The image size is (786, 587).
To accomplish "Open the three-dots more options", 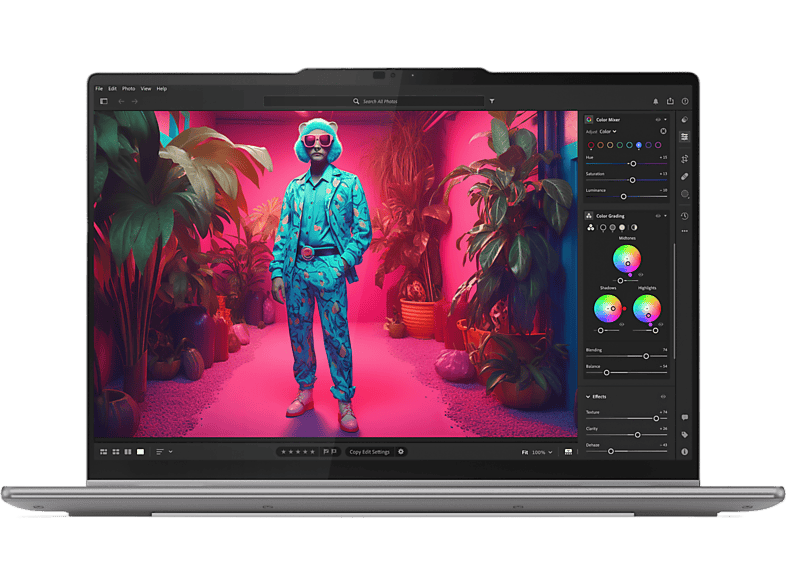I will coord(685,231).
